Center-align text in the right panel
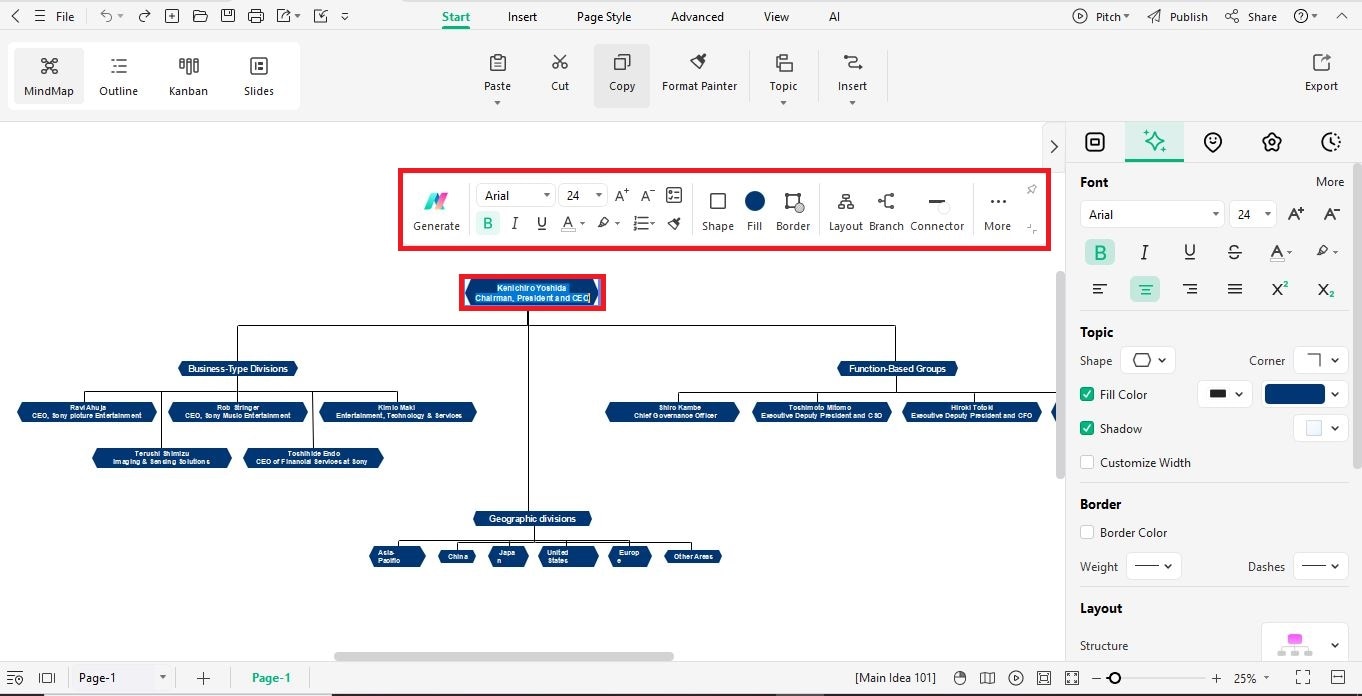The height and width of the screenshot is (696, 1362). (x=1145, y=290)
